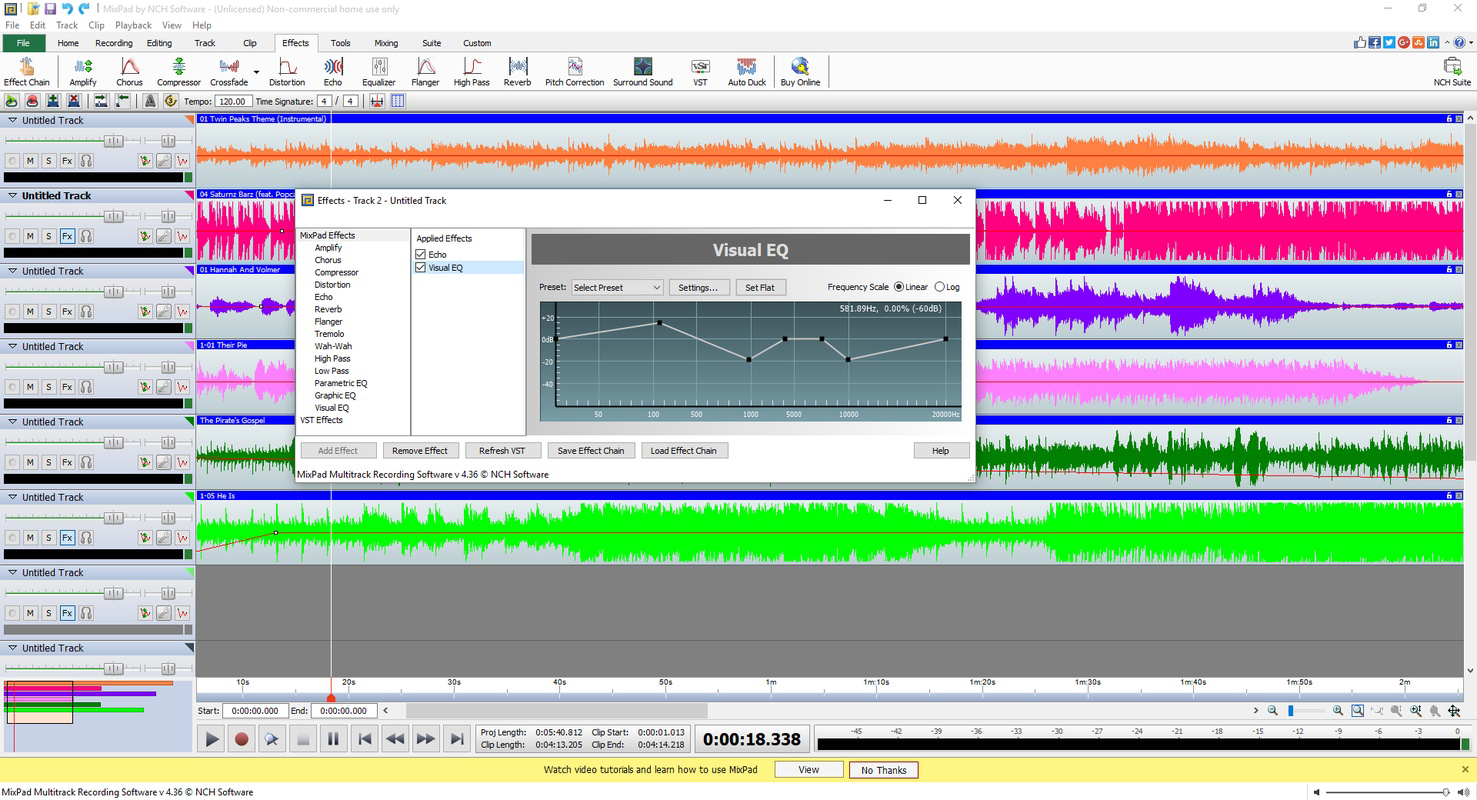The width and height of the screenshot is (1477, 800).
Task: Click the green File tab
Action: [23, 43]
